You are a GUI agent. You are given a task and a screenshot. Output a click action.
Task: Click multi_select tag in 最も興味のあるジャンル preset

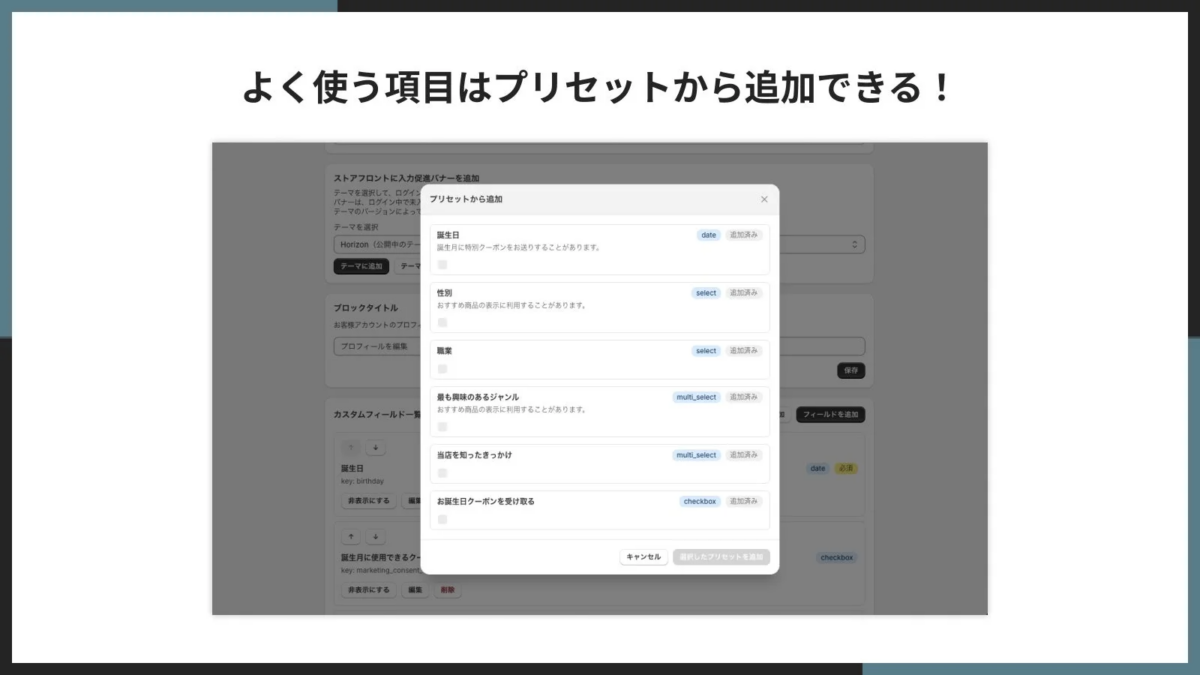697,397
